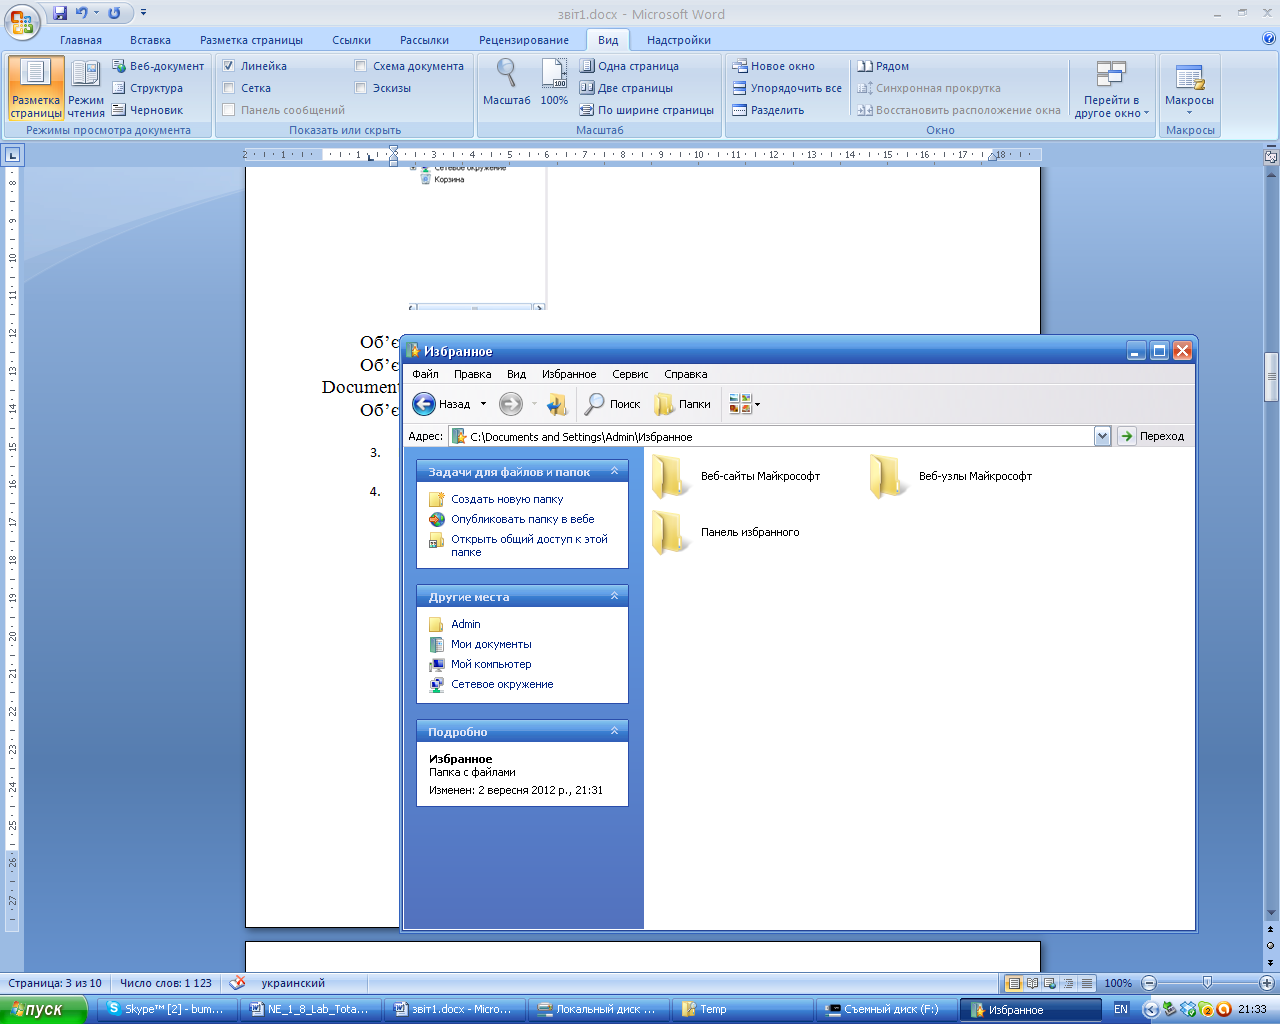The width and height of the screenshot is (1280, 1024).
Task: Click Рядом side-by-side view
Action: pos(884,66)
